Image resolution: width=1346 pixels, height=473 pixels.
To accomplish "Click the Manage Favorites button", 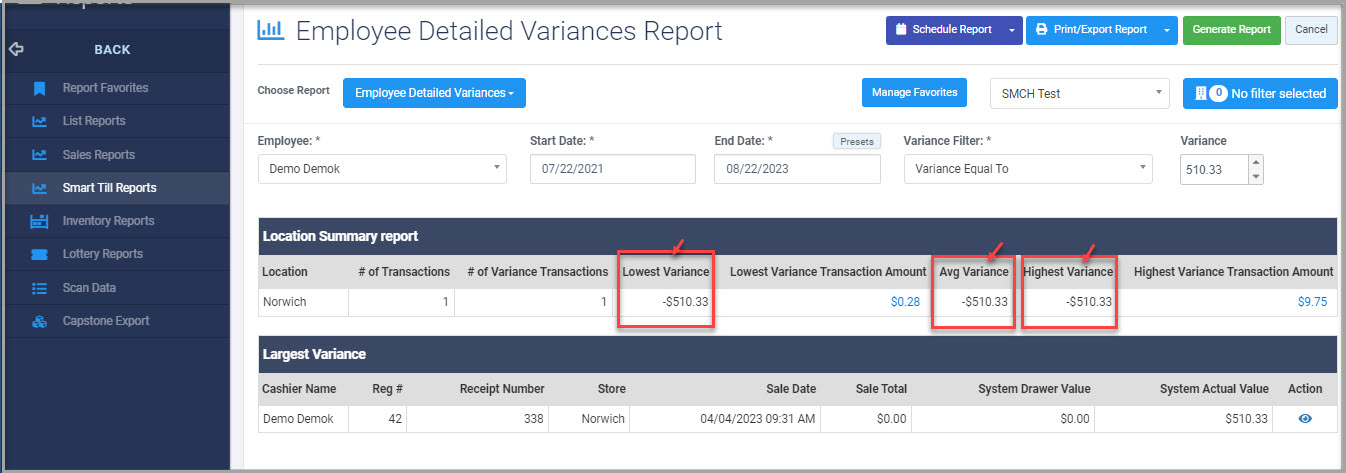I will click(x=914, y=93).
